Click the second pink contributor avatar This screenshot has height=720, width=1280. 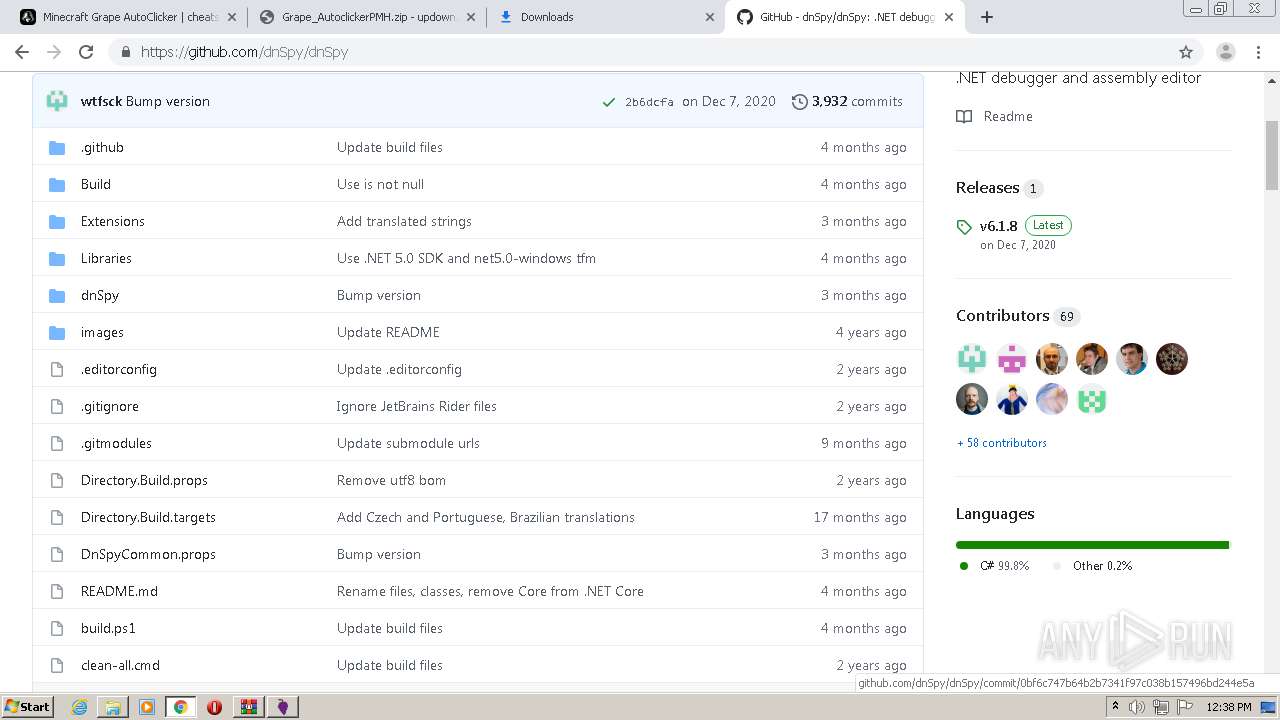click(1012, 359)
